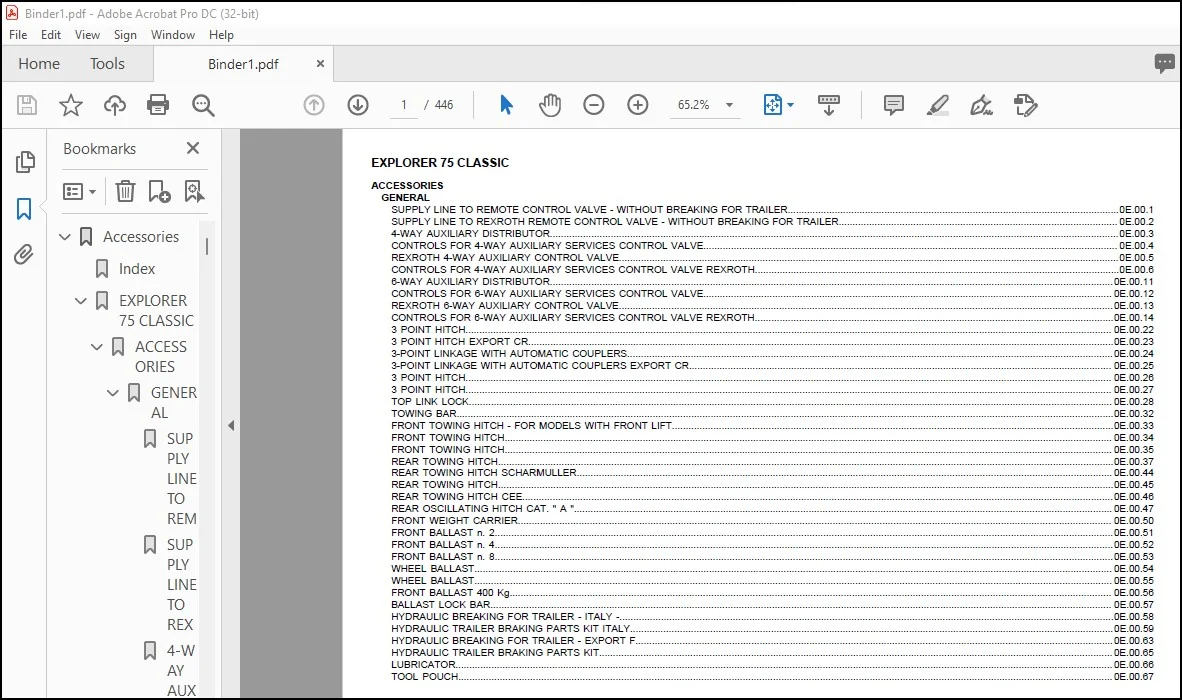Collapse the GENERAL bookmark
1182x700 pixels.
tap(112, 393)
